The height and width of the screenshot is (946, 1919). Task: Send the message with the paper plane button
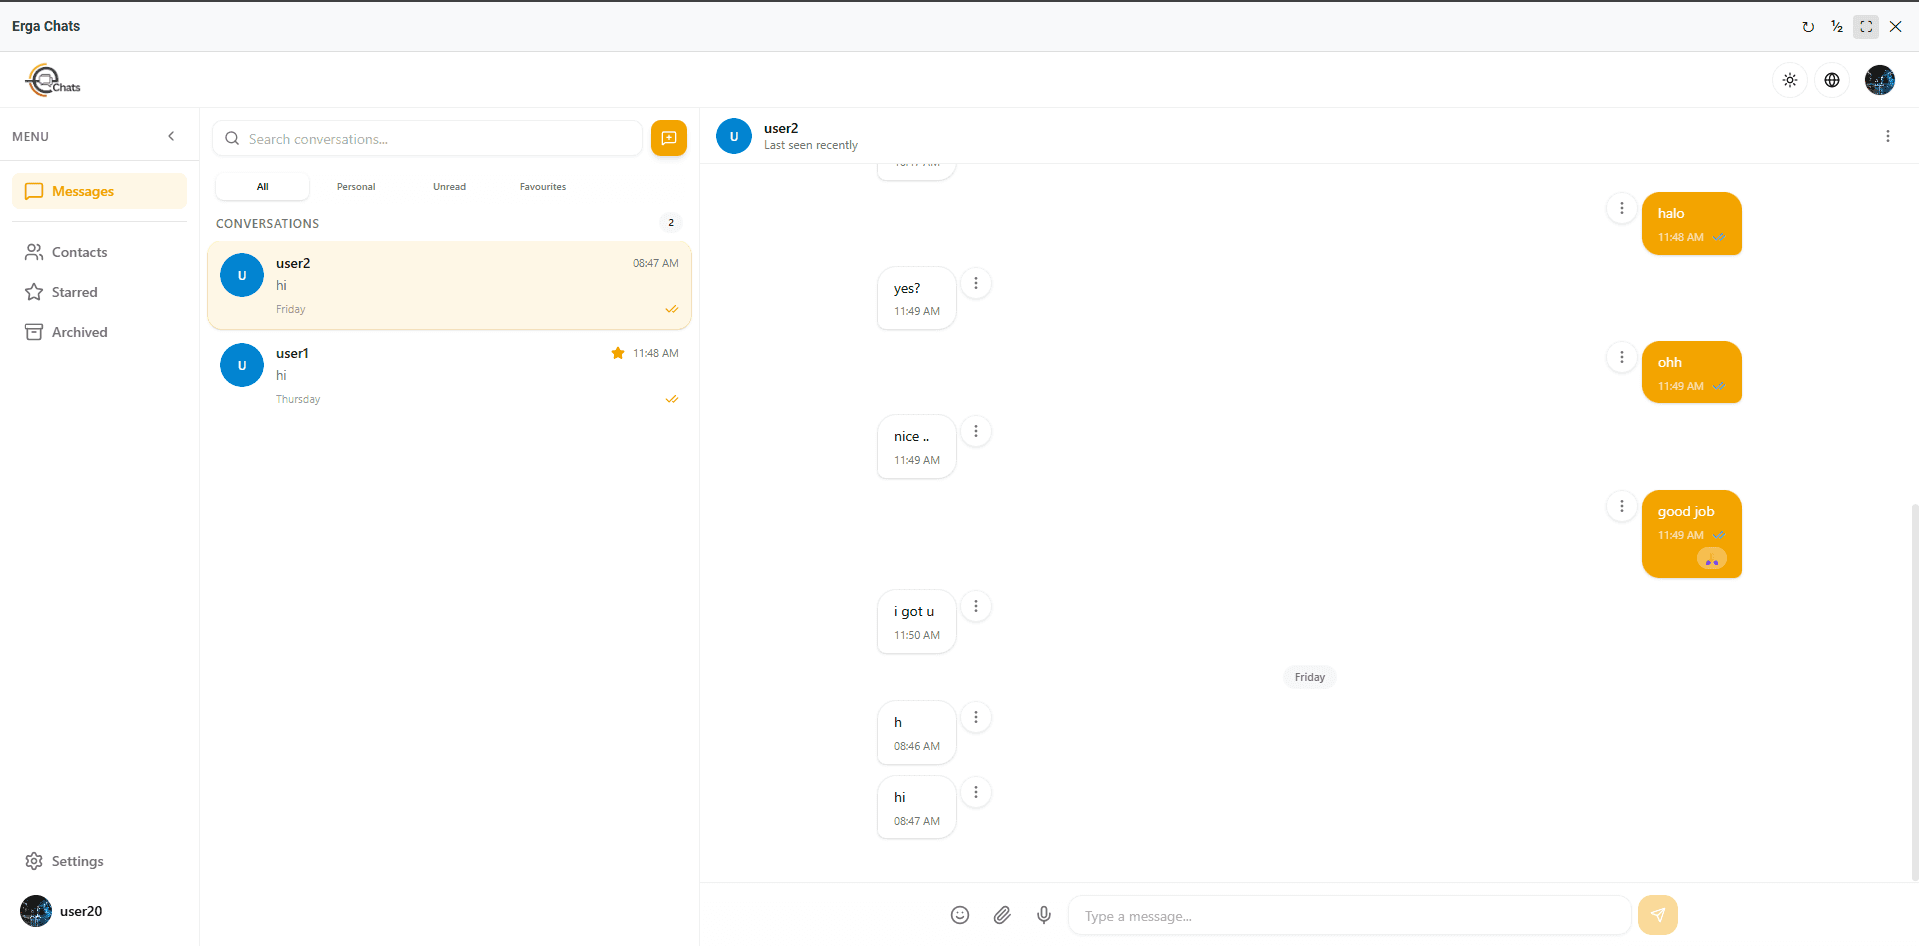(x=1658, y=915)
